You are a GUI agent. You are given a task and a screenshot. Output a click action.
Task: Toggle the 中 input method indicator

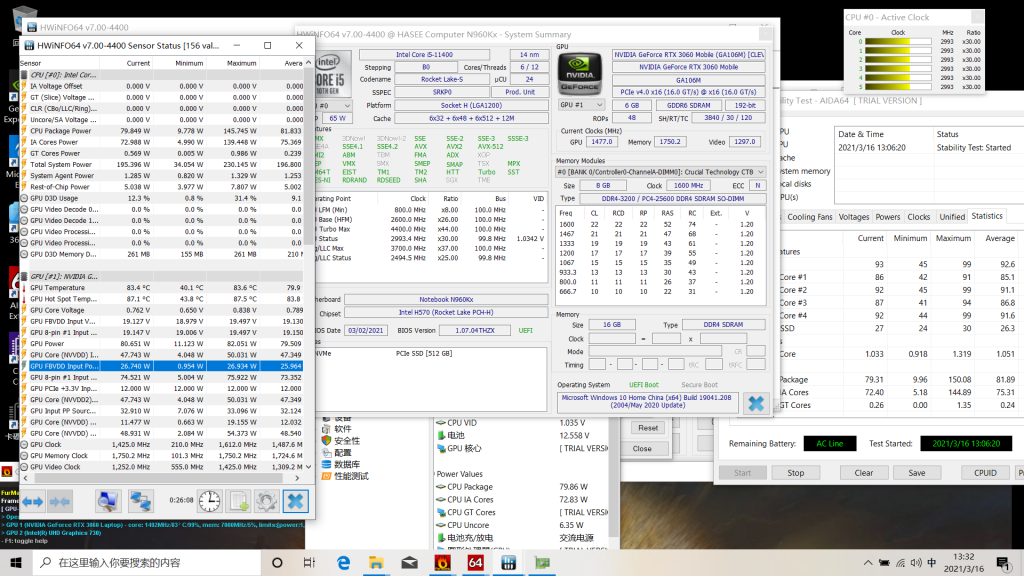(x=932, y=563)
